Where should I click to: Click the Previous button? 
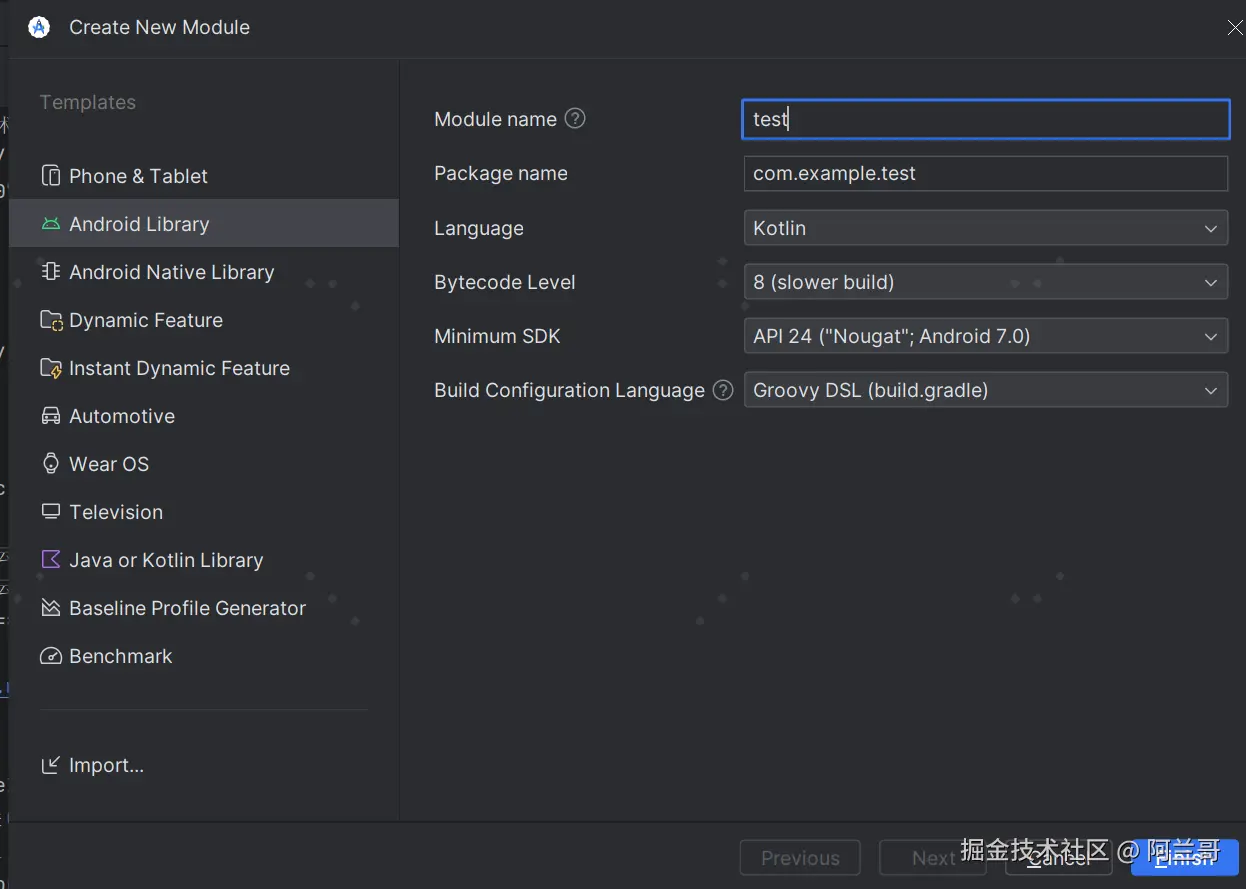tap(800, 858)
